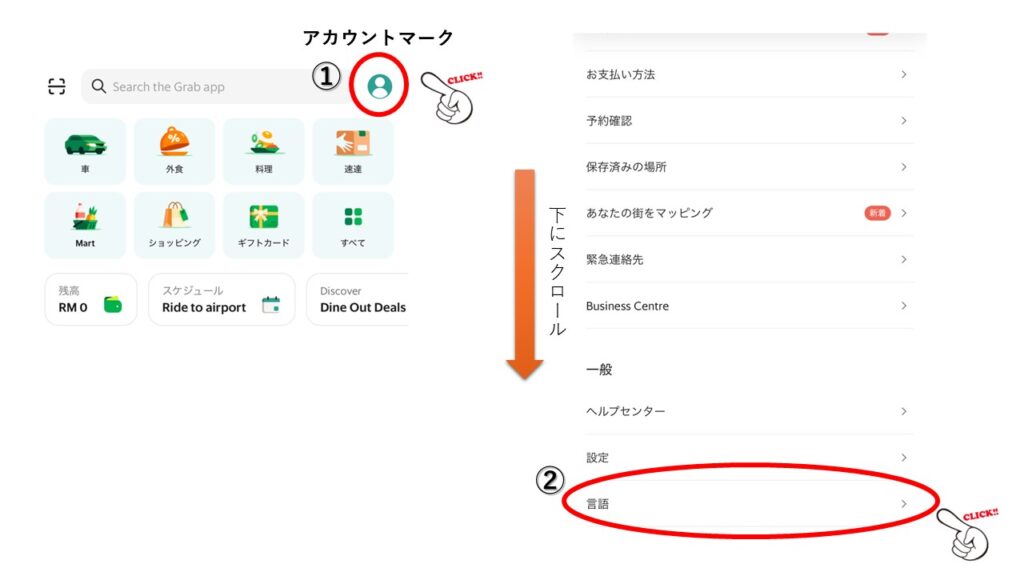Tap the account profile icon
The height and width of the screenshot is (576, 1024).
point(379,86)
